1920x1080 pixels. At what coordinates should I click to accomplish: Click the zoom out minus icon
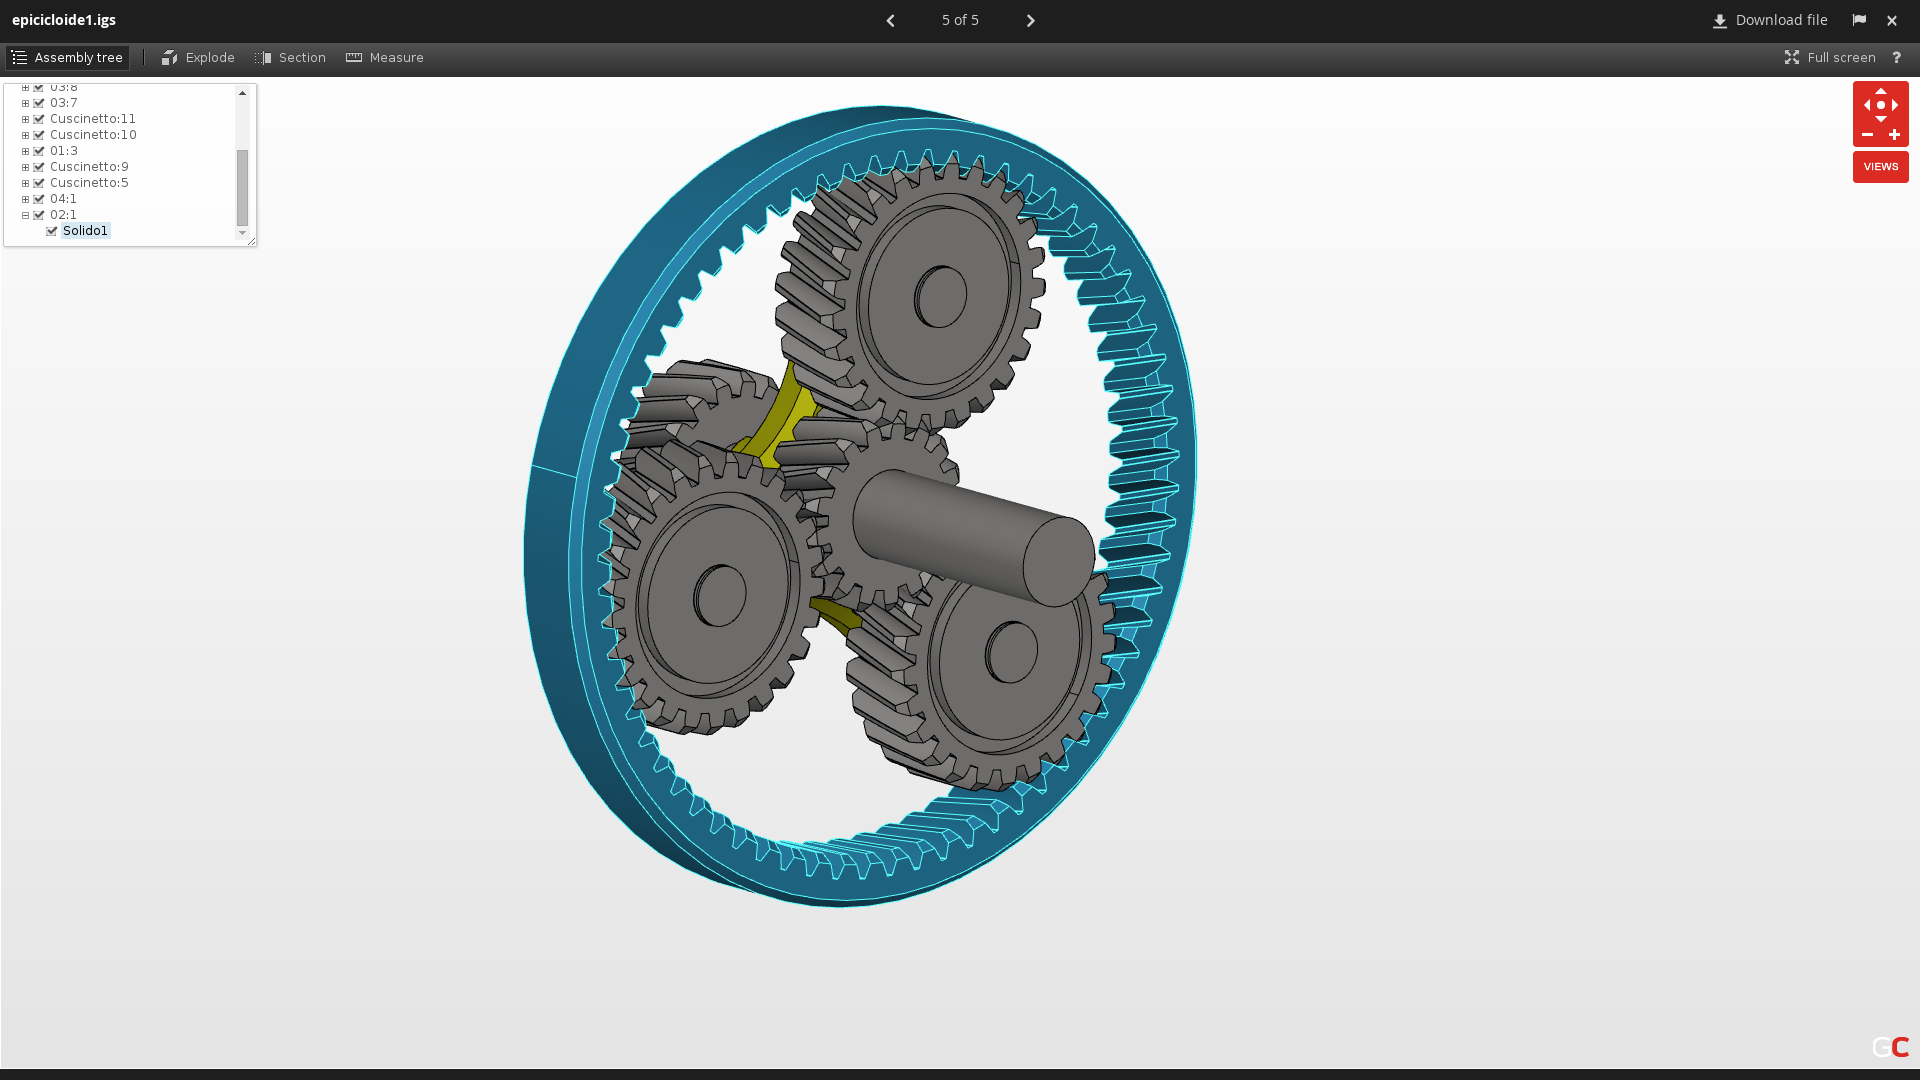1867,135
